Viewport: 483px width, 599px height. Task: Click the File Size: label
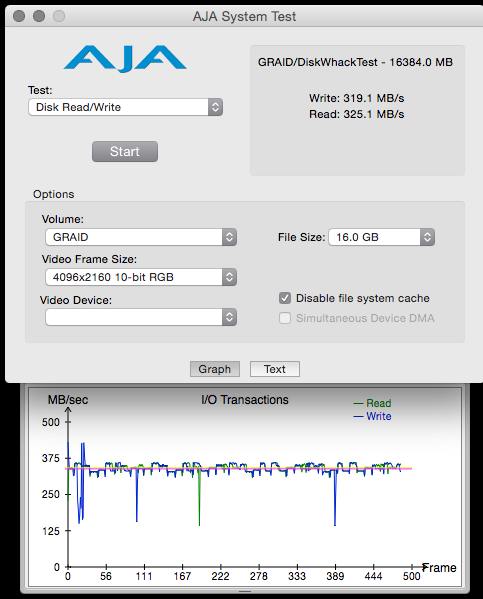[x=301, y=237]
